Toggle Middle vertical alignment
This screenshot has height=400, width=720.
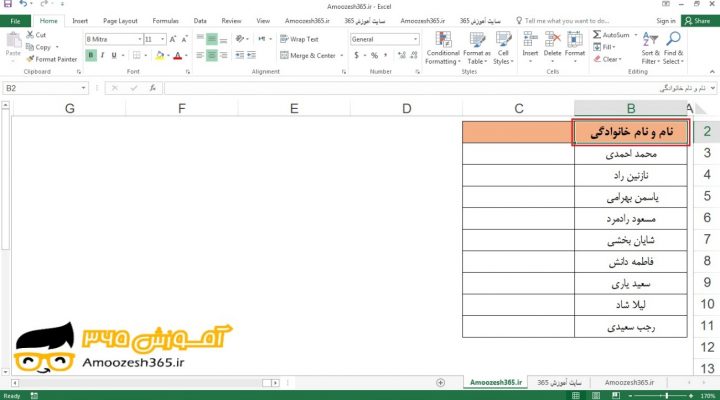[211, 39]
